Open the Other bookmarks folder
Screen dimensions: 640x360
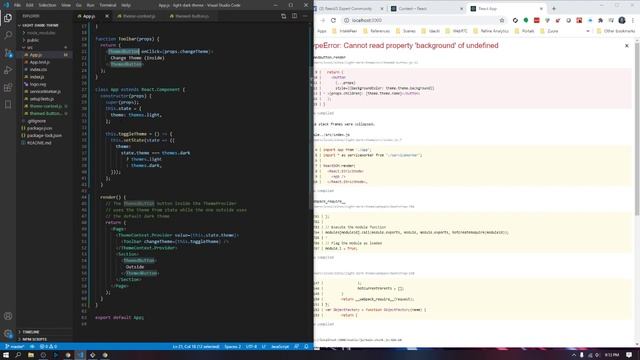tap(616, 31)
